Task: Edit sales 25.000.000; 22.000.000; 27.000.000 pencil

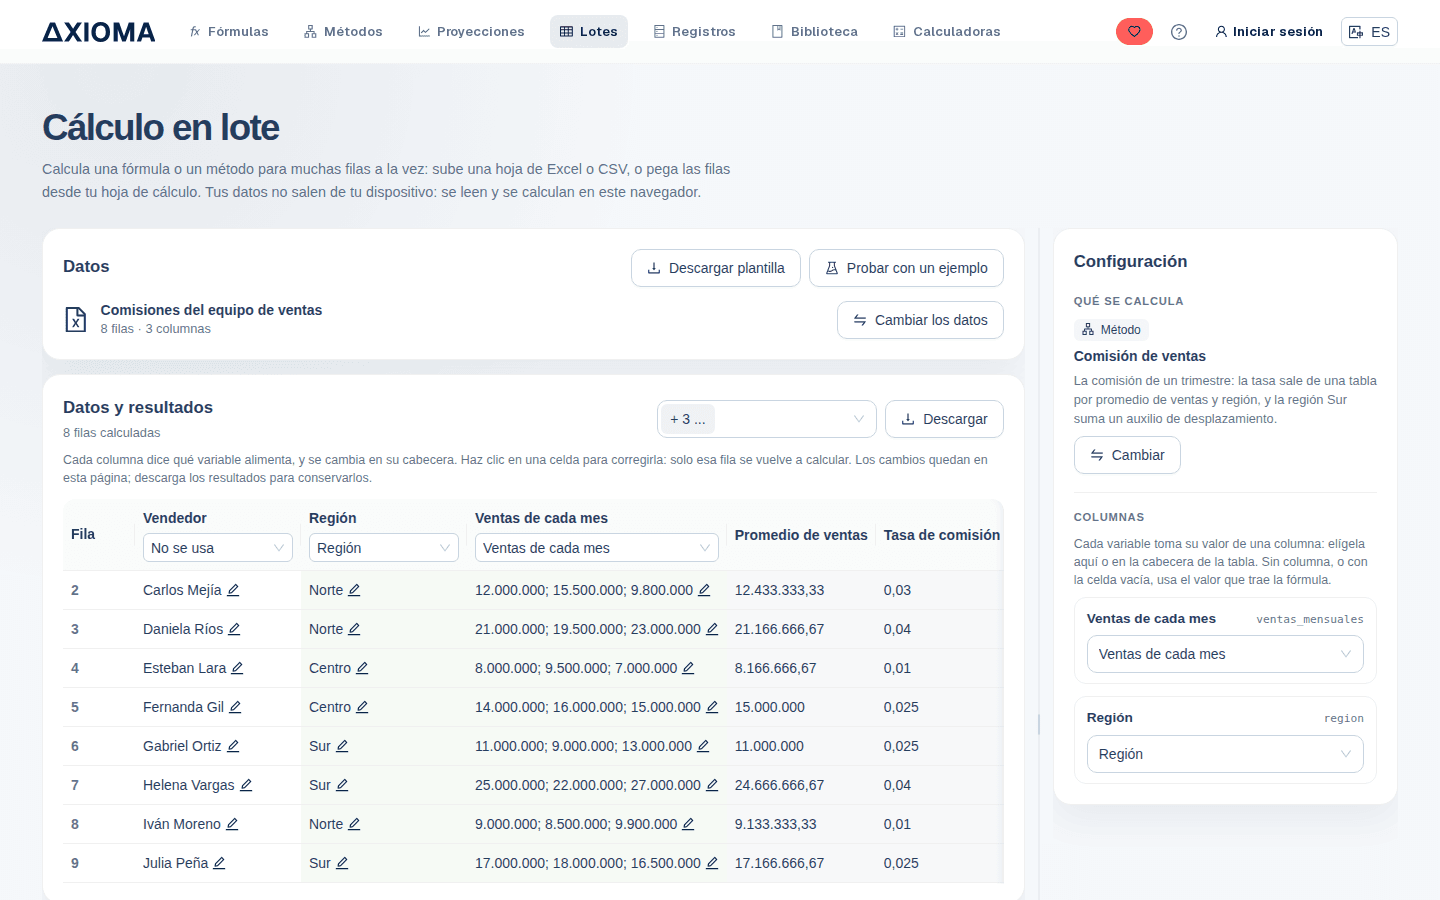Action: point(712,785)
